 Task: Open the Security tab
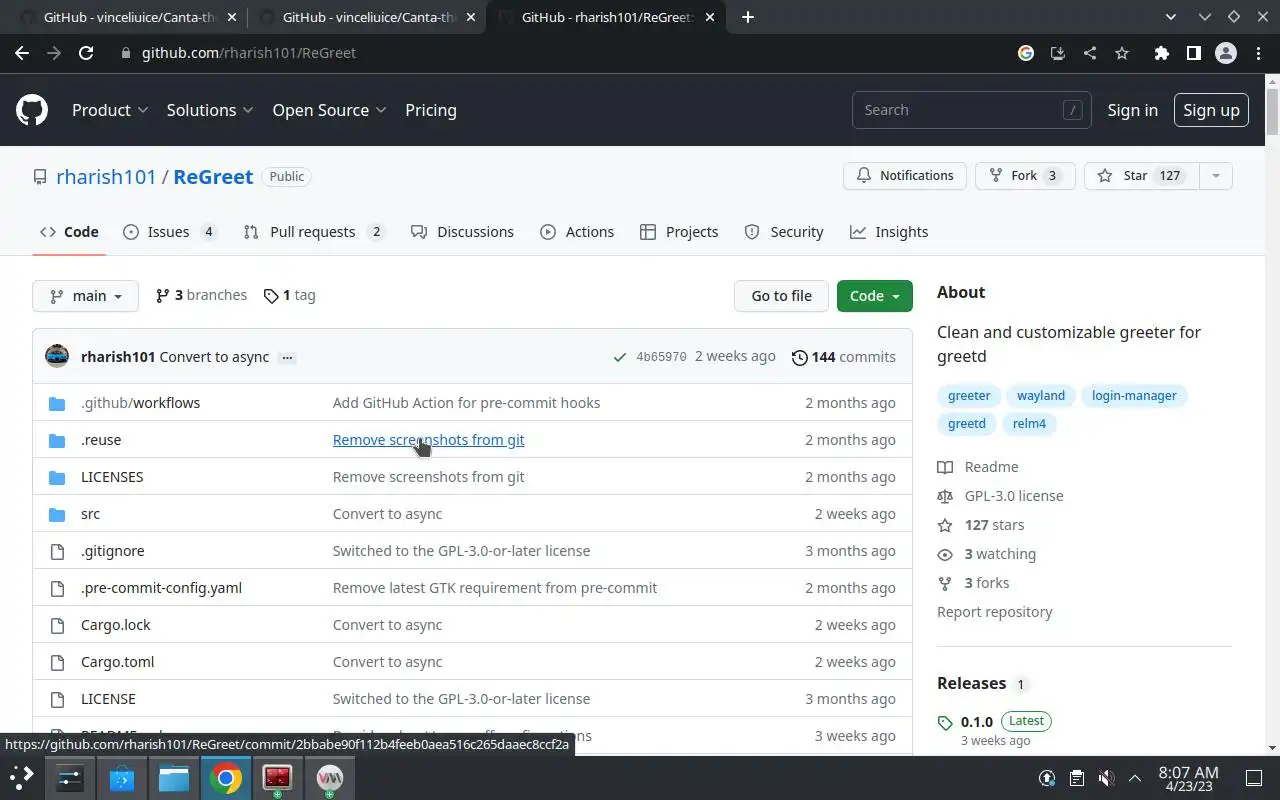[784, 232]
